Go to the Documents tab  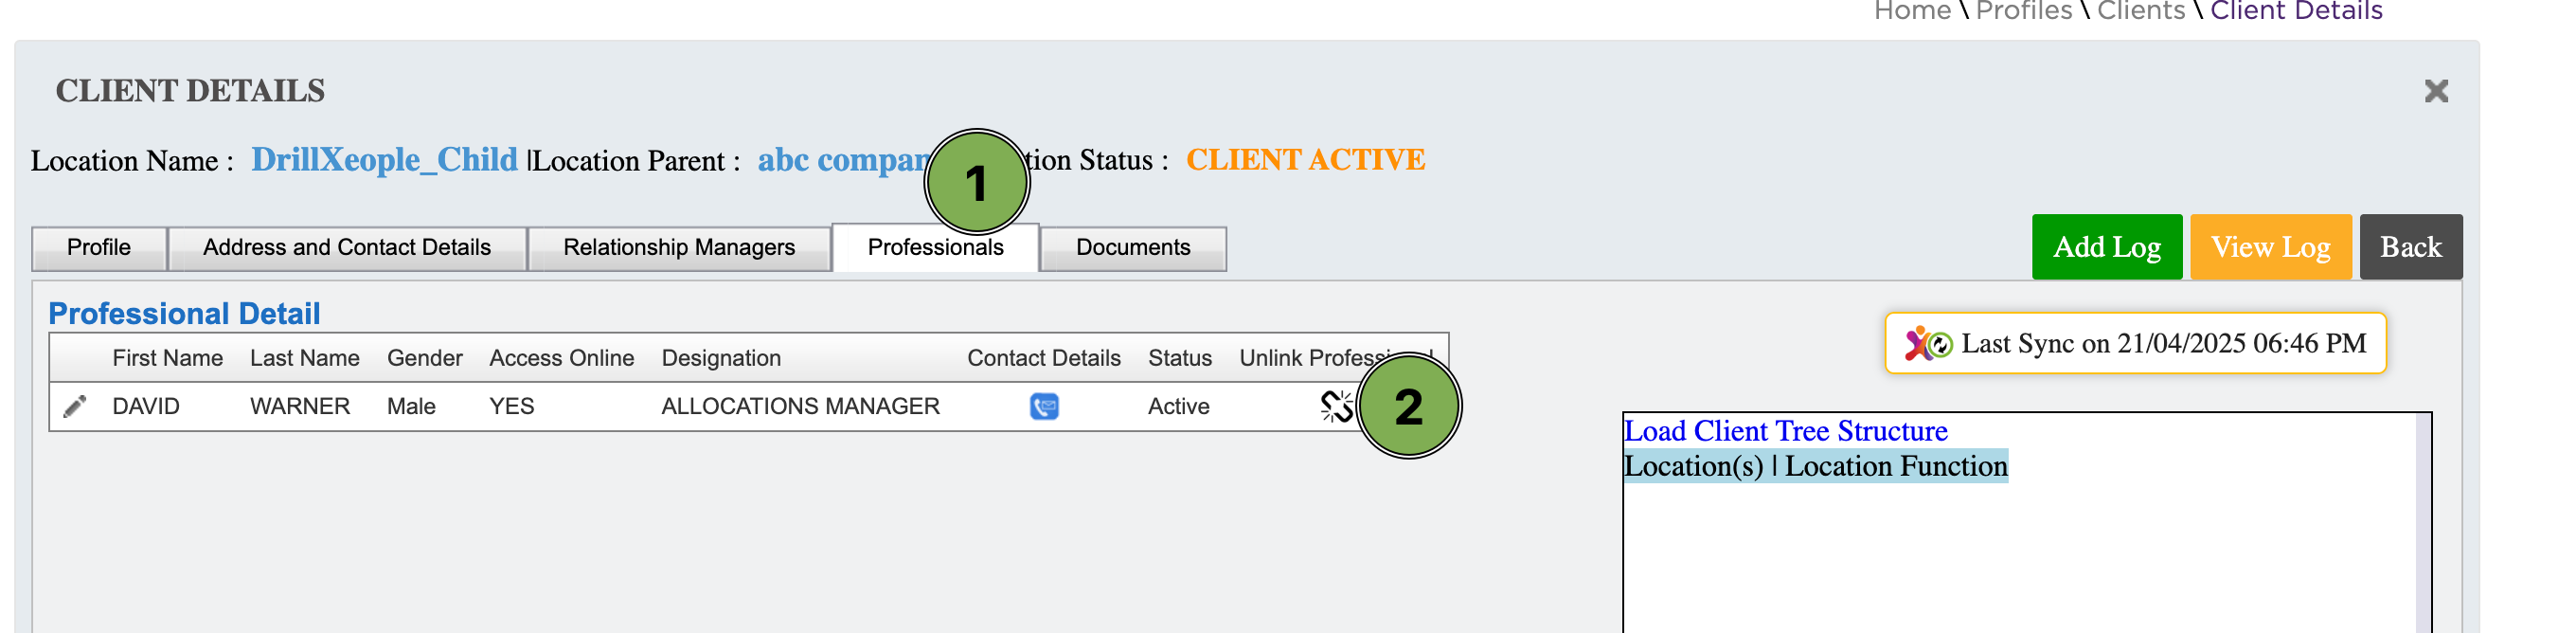tap(1133, 248)
